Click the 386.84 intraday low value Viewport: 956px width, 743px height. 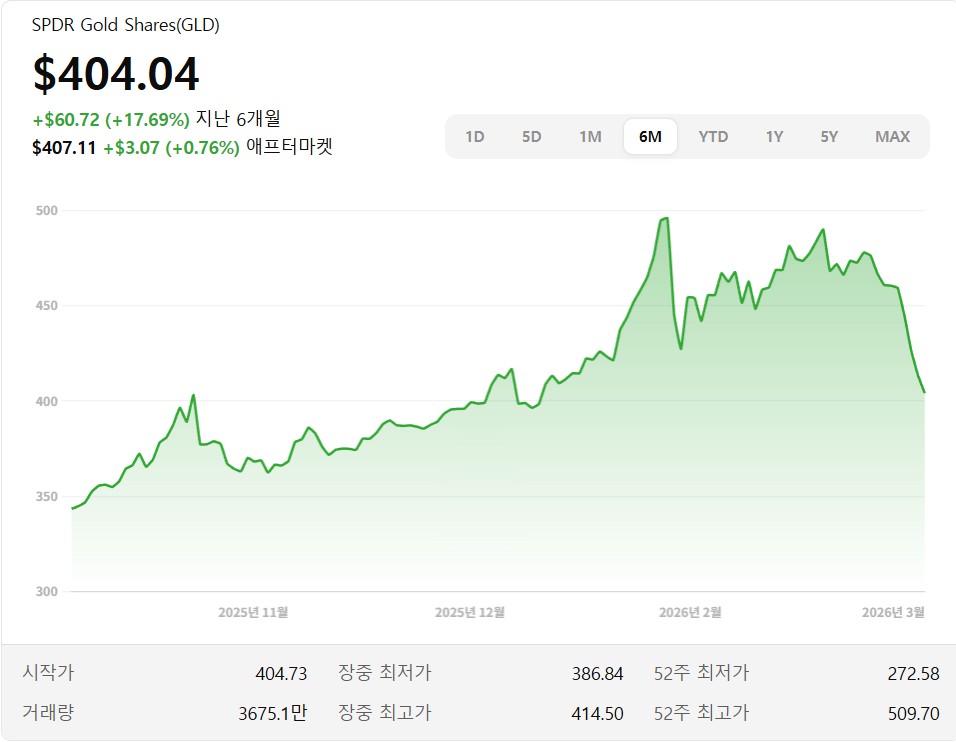(598, 674)
